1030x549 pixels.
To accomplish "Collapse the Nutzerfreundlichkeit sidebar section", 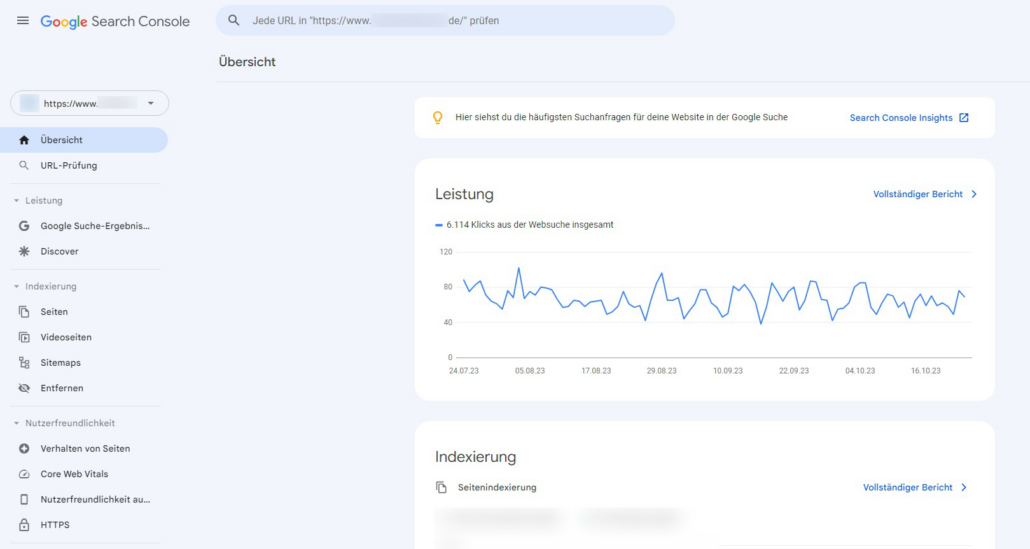I will (64, 423).
